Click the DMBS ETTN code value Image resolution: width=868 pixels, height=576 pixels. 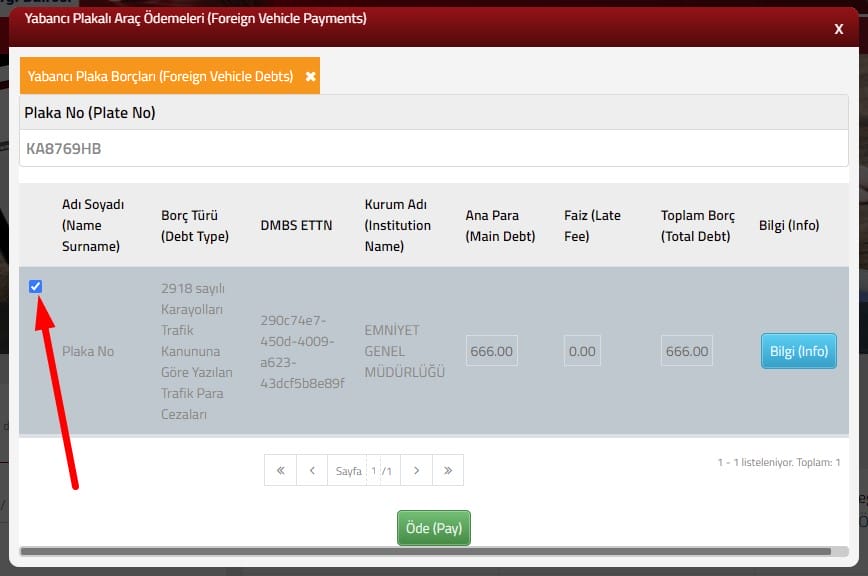pos(302,351)
